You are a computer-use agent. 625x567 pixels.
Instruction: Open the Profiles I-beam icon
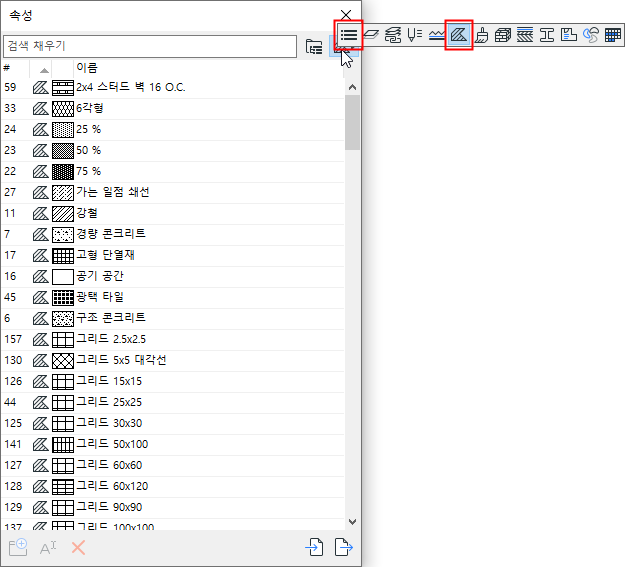coord(547,35)
